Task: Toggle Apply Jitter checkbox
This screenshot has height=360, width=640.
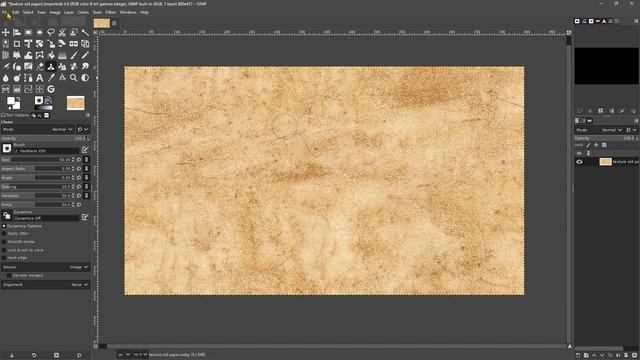Action: [x=4, y=234]
